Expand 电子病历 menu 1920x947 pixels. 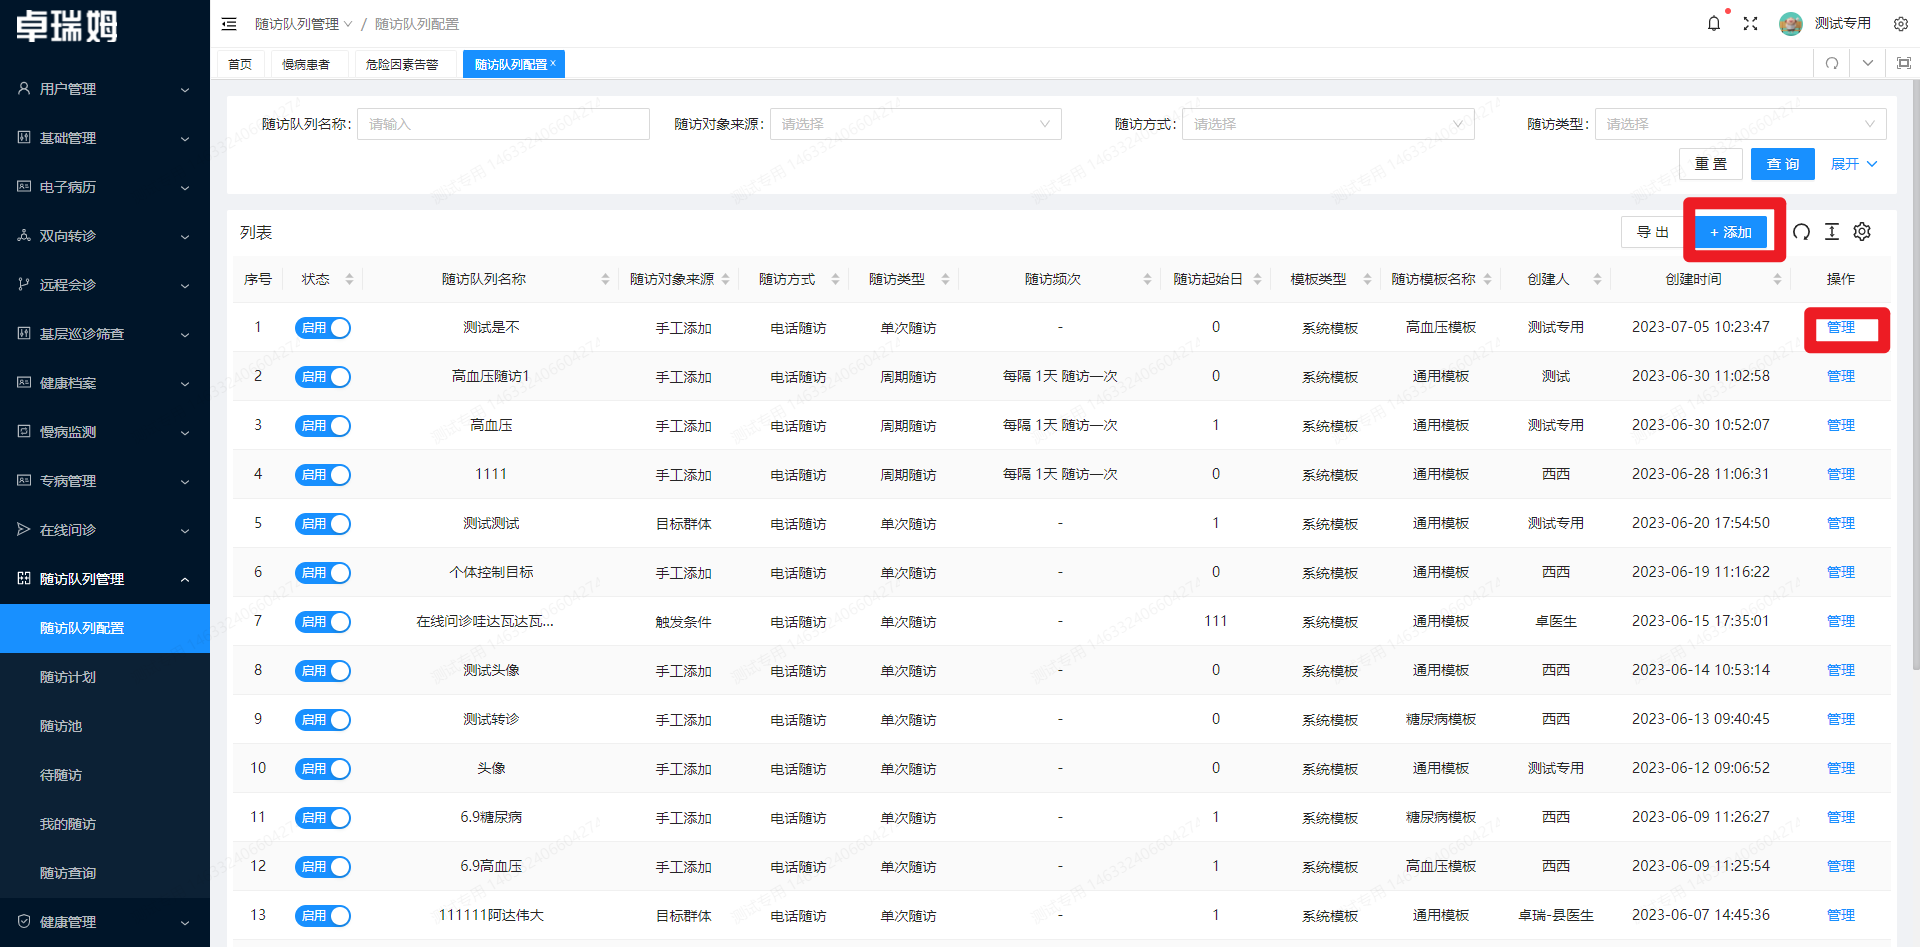(x=104, y=187)
